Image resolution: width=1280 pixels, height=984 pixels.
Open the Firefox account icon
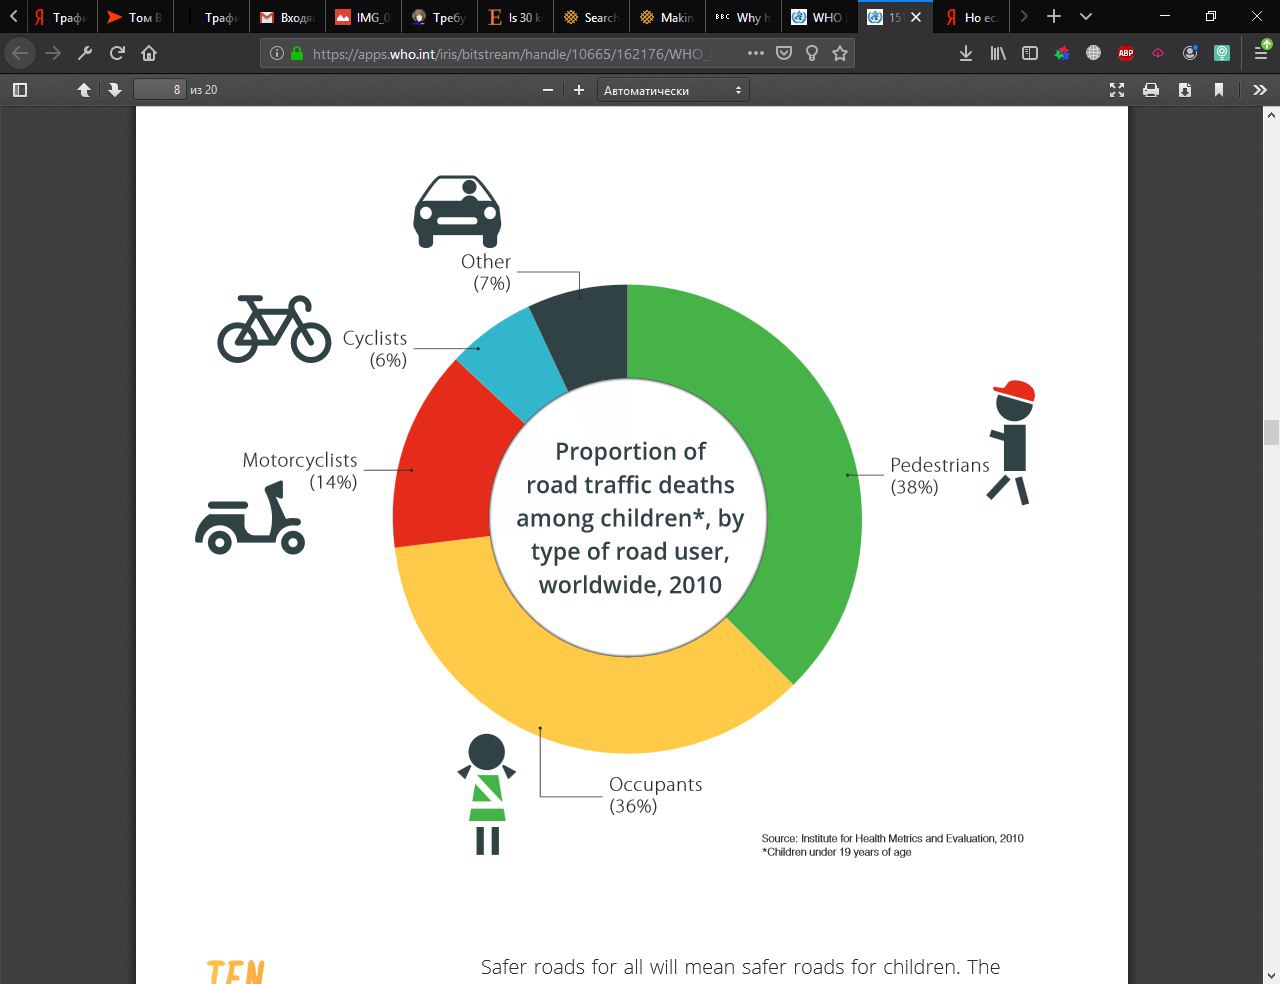(x=1190, y=53)
